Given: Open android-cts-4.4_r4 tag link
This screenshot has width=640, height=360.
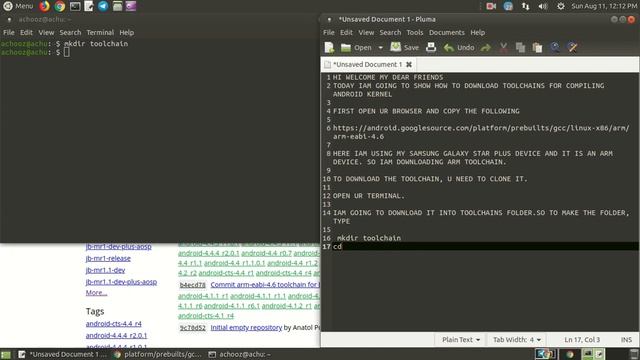Looking at the screenshot, I should [113, 324].
